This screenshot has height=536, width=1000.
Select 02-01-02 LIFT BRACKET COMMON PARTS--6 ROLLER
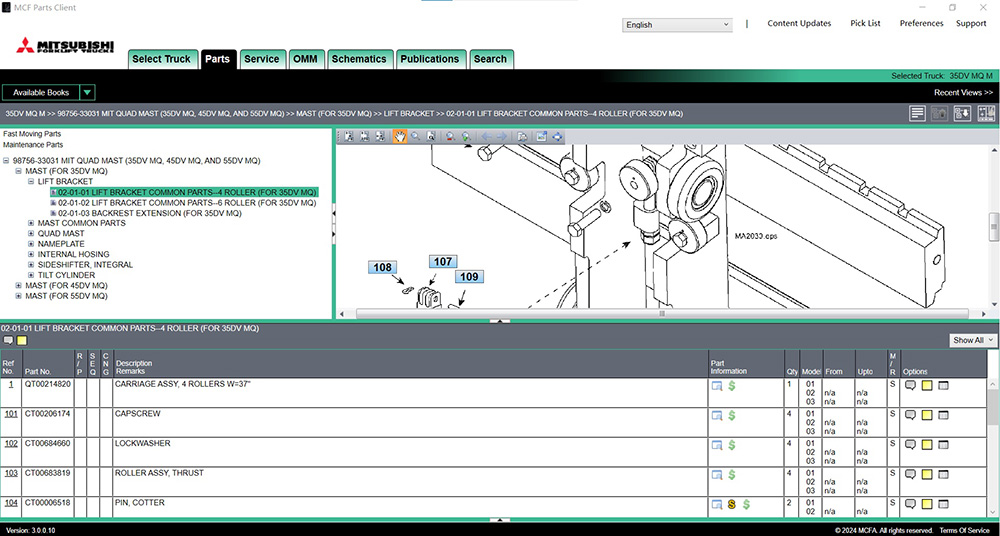[x=187, y=203]
